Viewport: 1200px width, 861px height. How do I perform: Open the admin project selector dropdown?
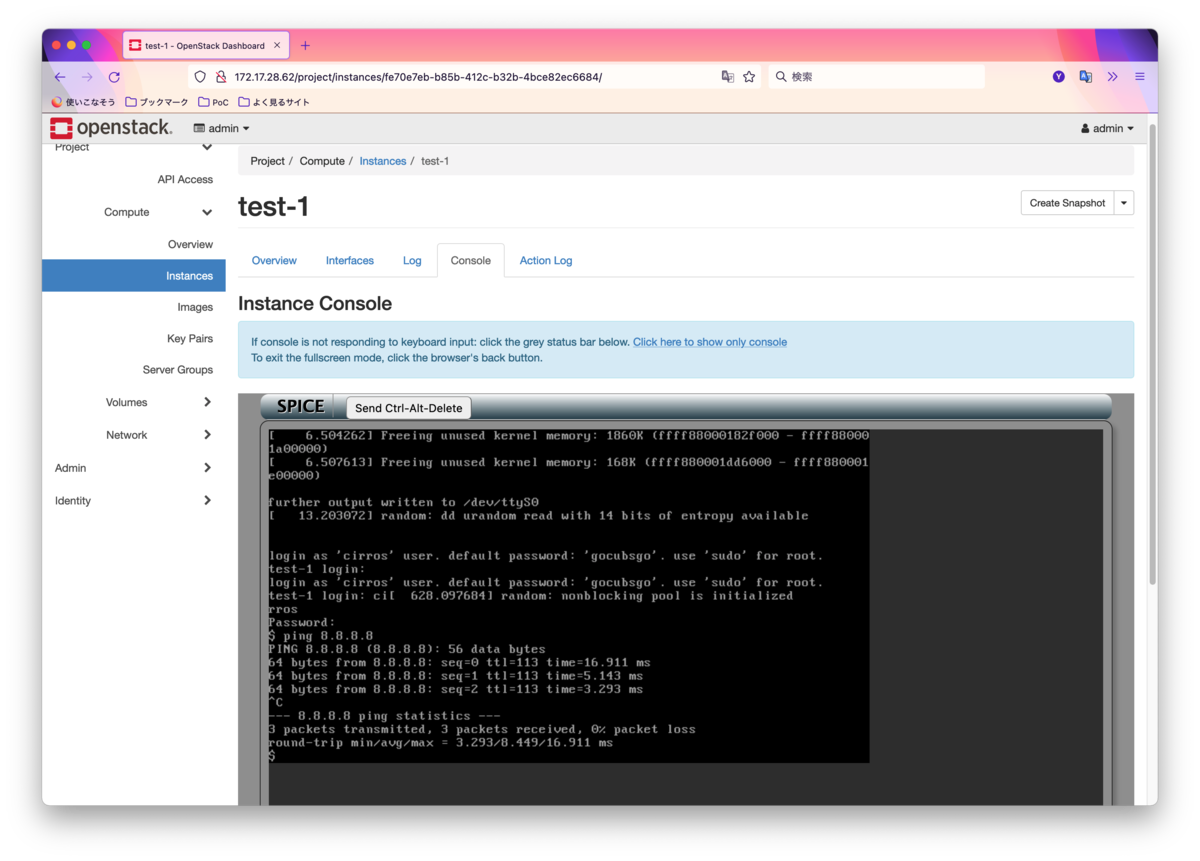[221, 128]
